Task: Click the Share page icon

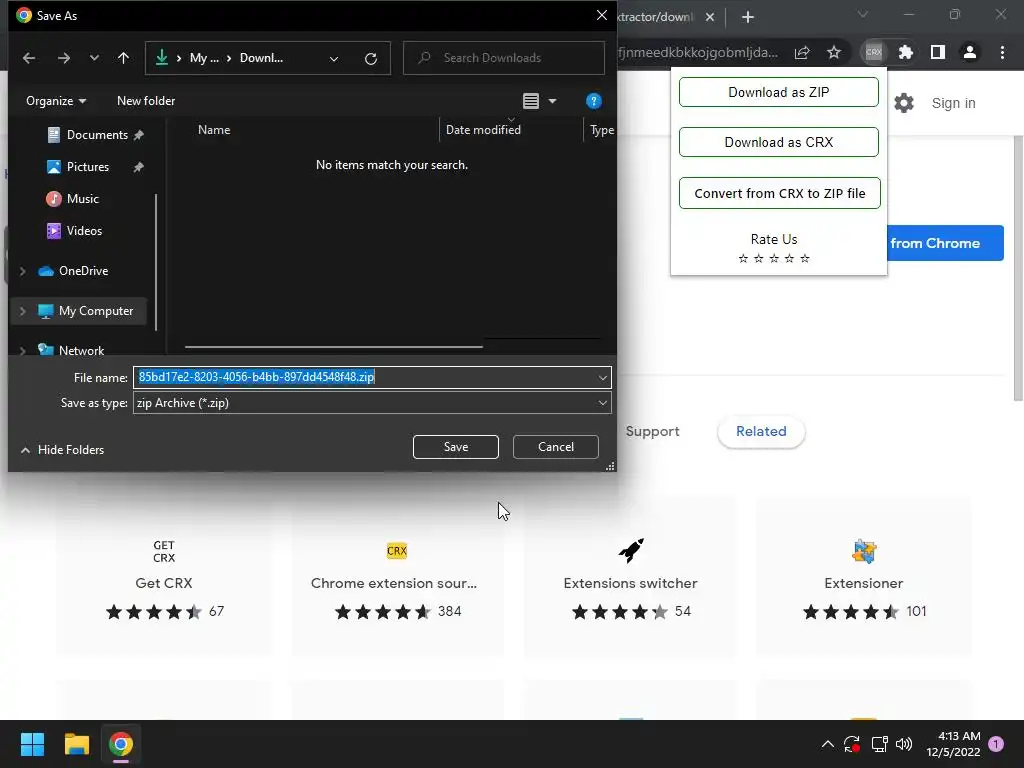Action: tap(802, 52)
